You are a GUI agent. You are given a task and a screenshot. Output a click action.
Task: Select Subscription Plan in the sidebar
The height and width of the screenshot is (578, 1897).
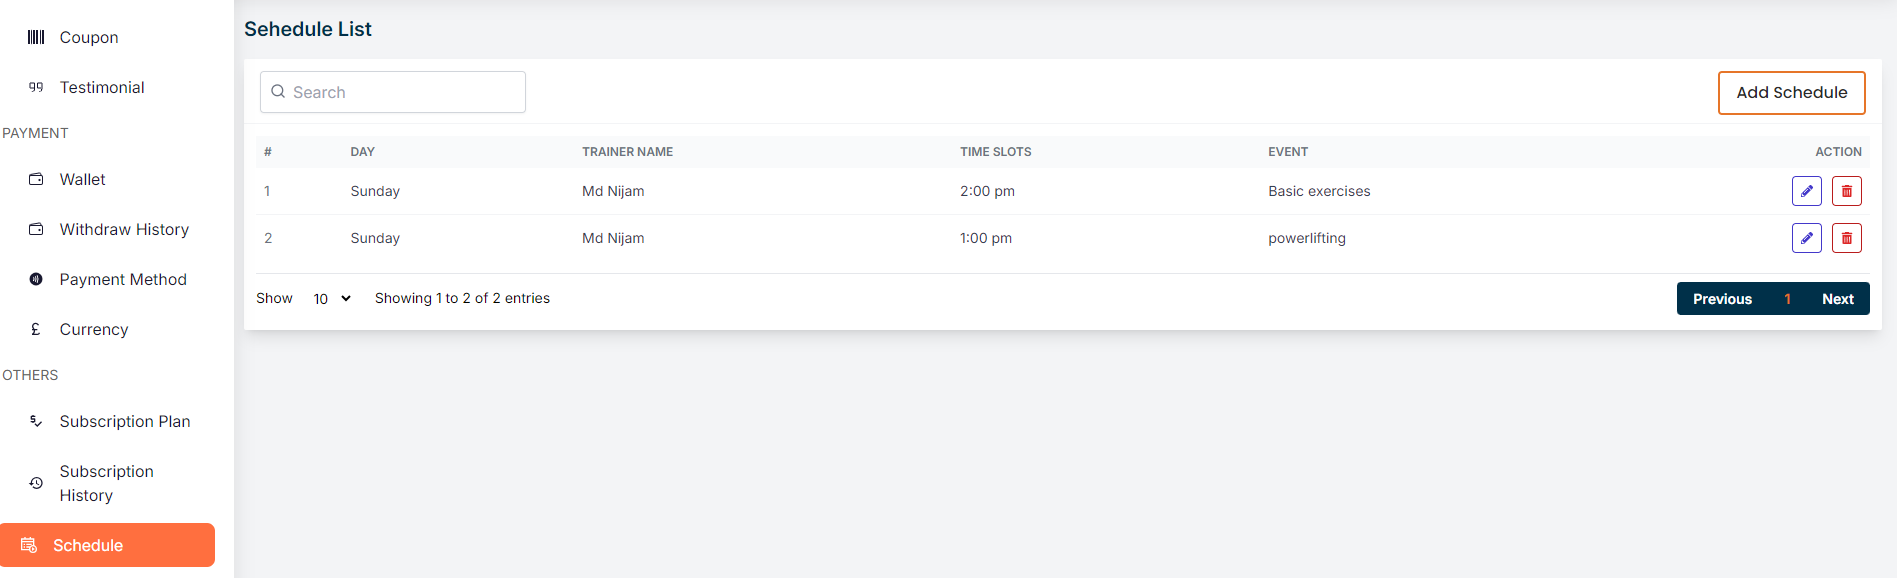click(125, 421)
